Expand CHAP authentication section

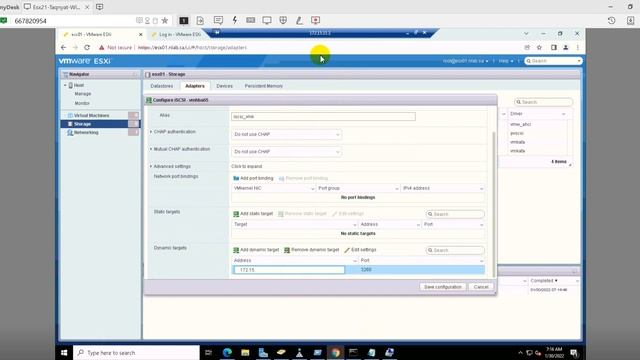[x=151, y=132]
